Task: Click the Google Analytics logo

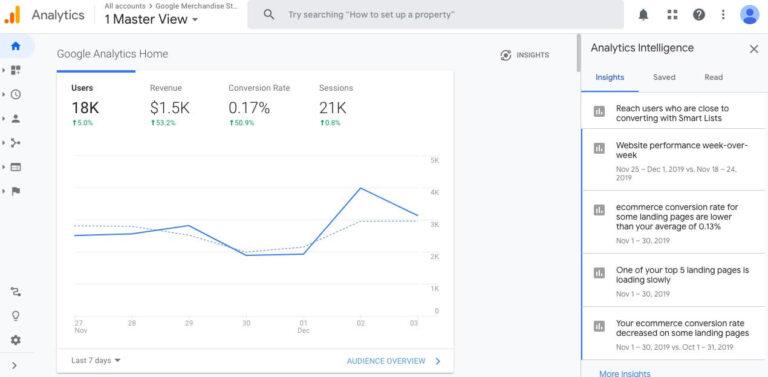Action: click(x=12, y=15)
